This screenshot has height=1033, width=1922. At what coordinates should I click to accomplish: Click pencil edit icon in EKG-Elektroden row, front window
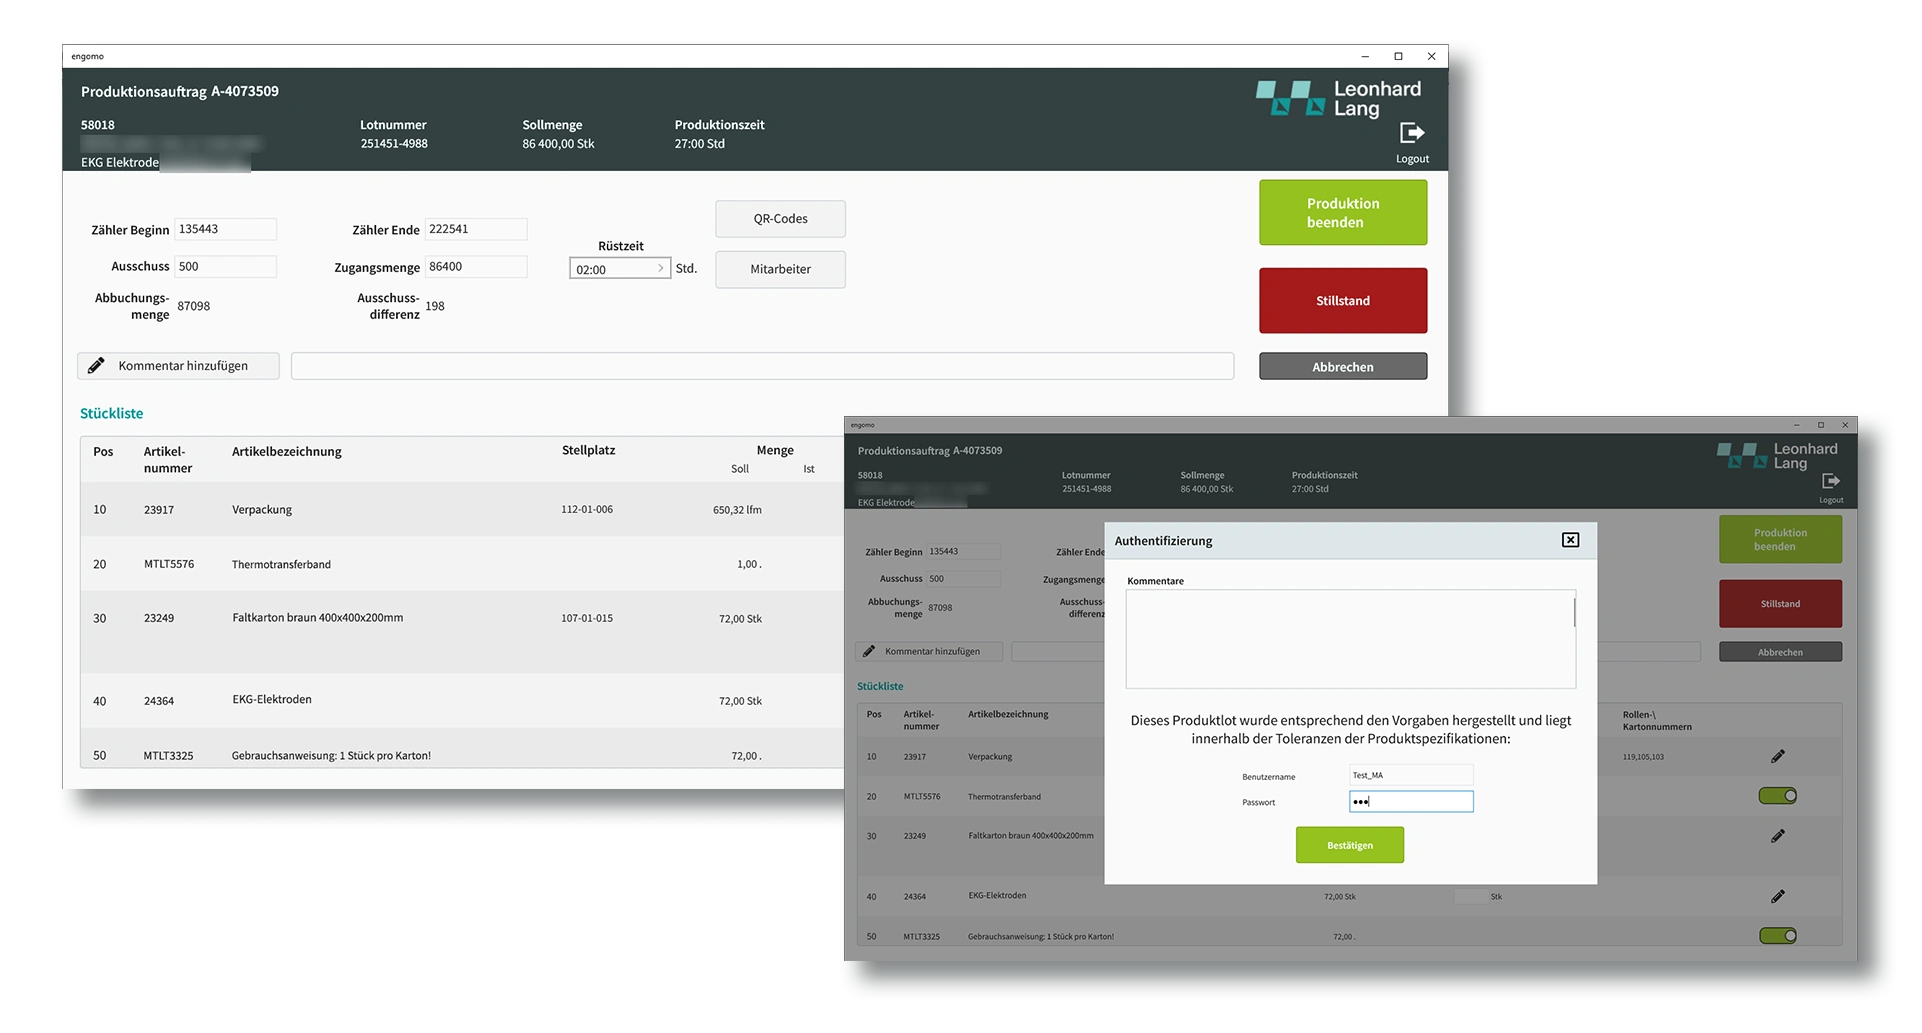(x=1778, y=897)
